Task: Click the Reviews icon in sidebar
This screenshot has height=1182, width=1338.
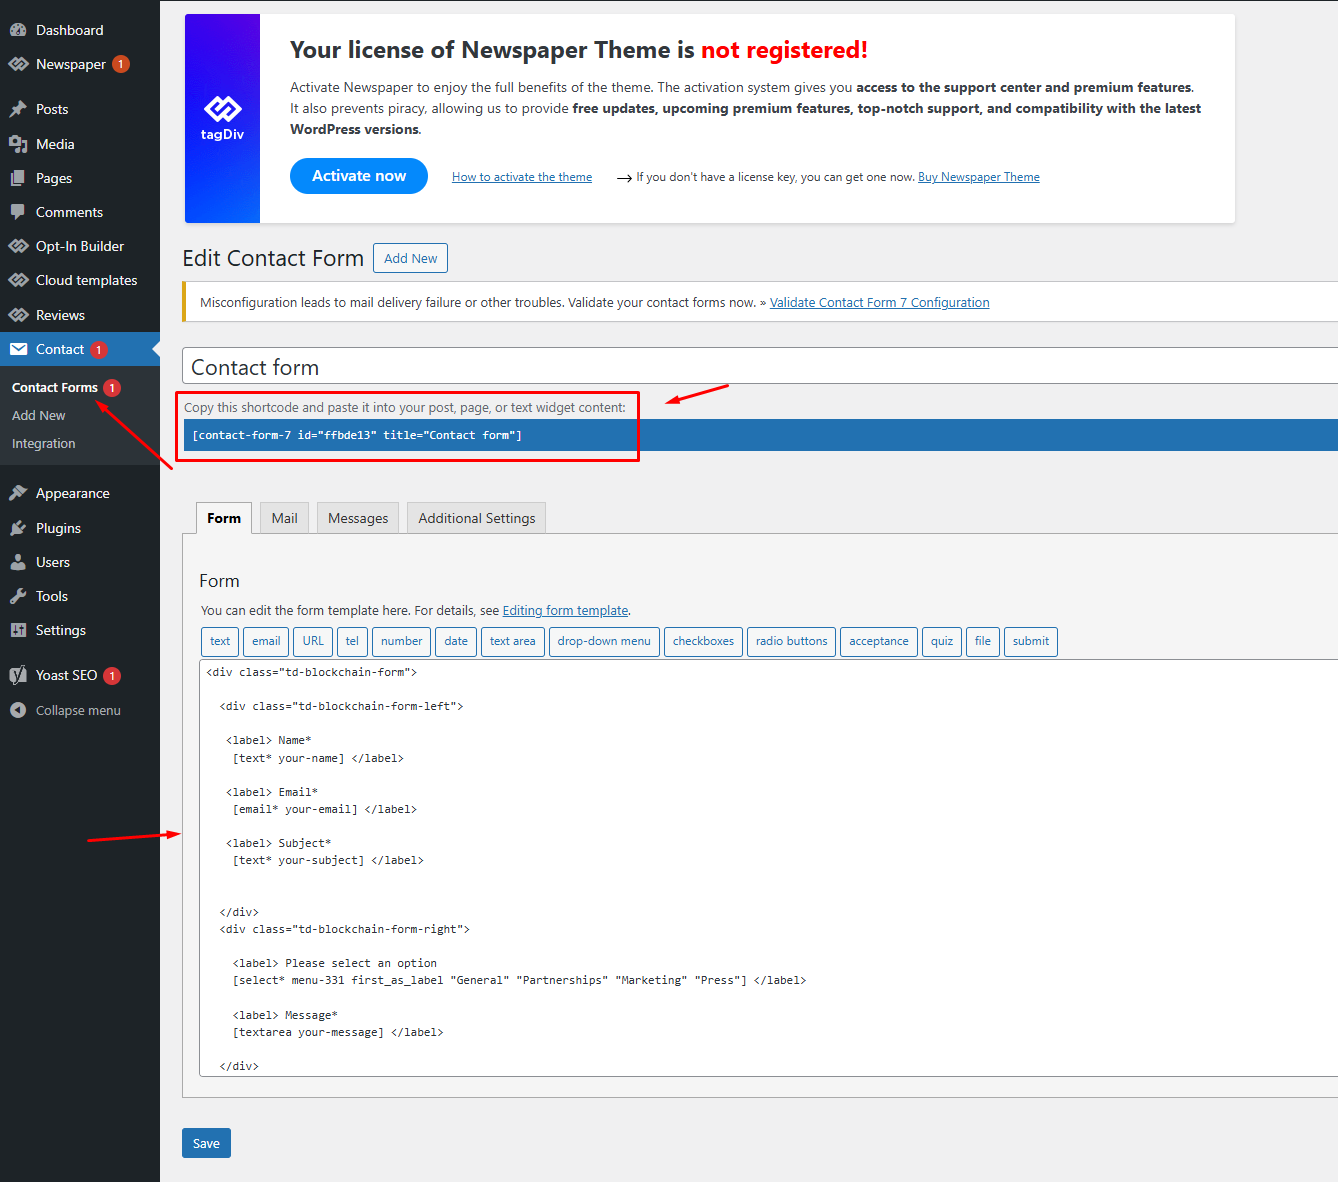Action: pyautogui.click(x=18, y=315)
